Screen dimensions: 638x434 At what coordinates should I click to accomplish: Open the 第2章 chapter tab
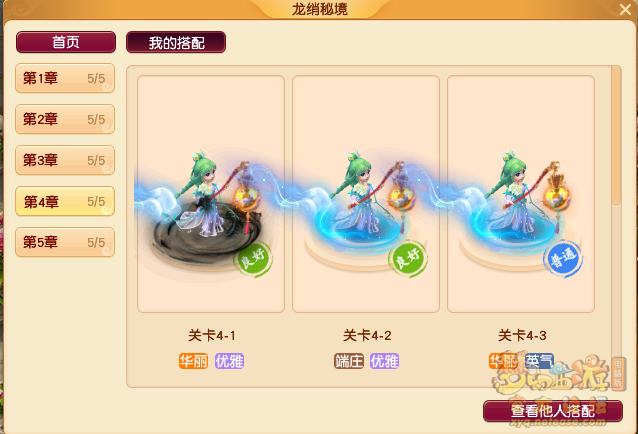(65, 119)
